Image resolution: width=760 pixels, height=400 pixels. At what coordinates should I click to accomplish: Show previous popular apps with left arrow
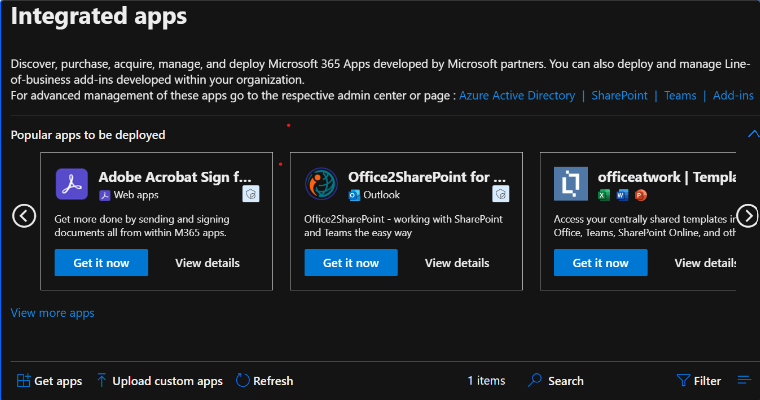click(x=24, y=216)
